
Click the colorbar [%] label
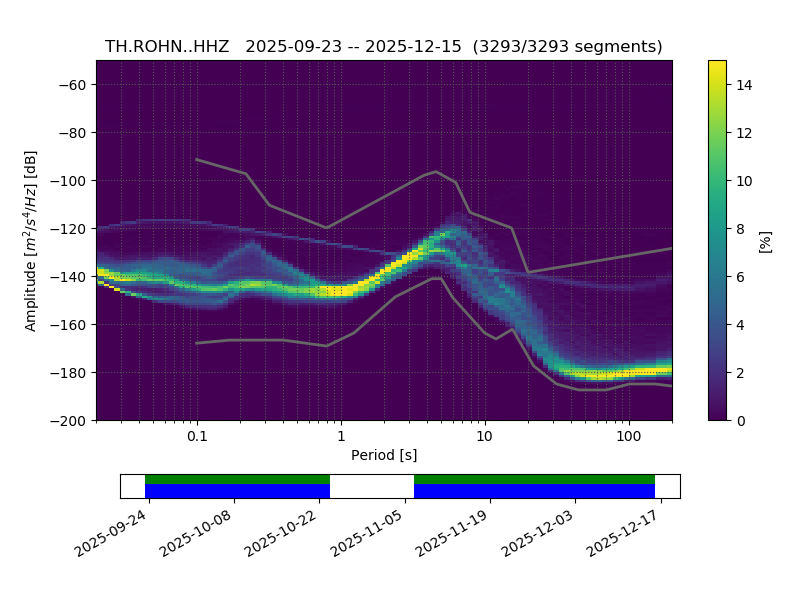(766, 241)
